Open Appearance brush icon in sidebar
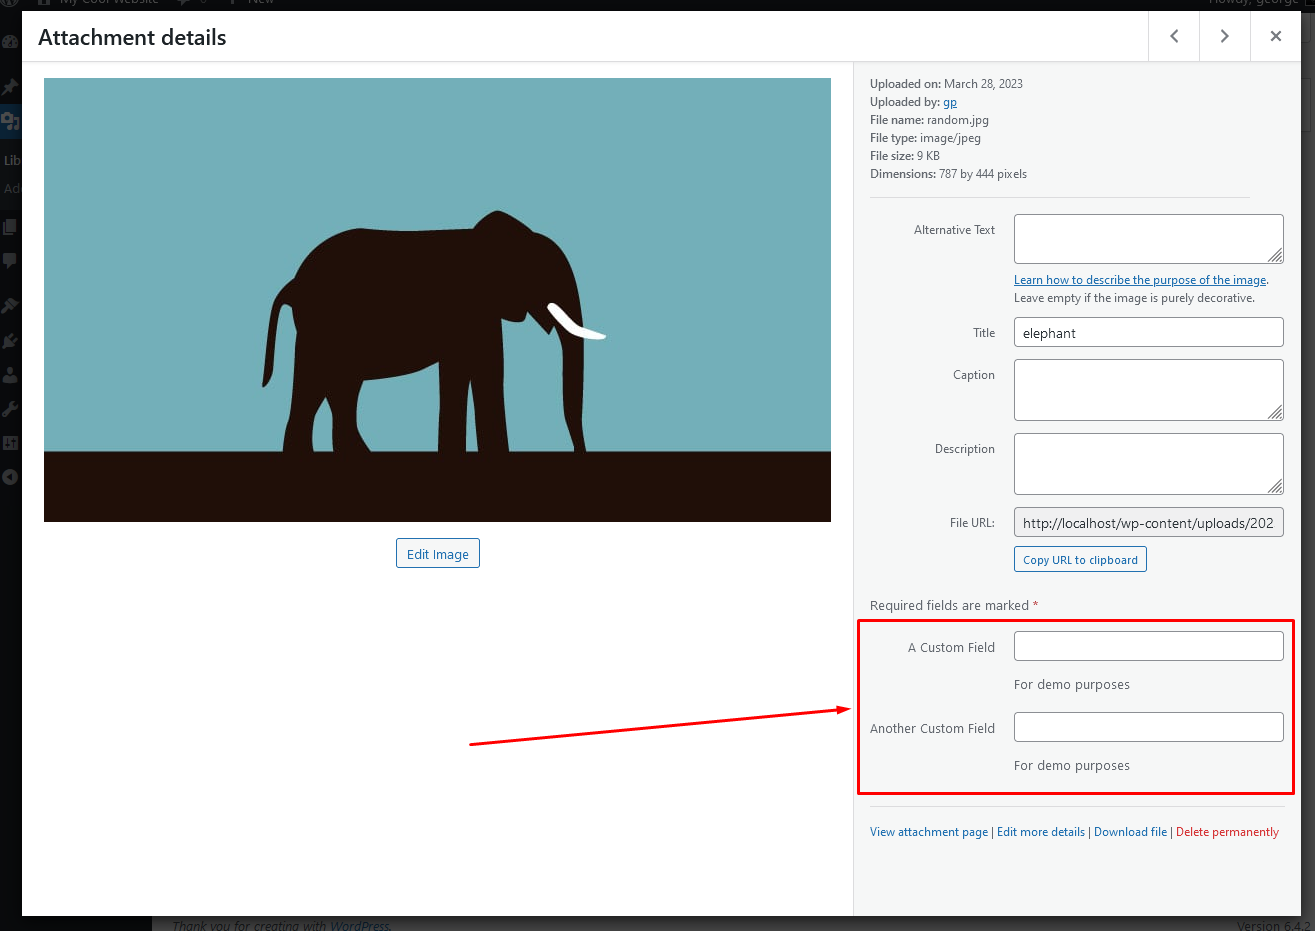 10,306
